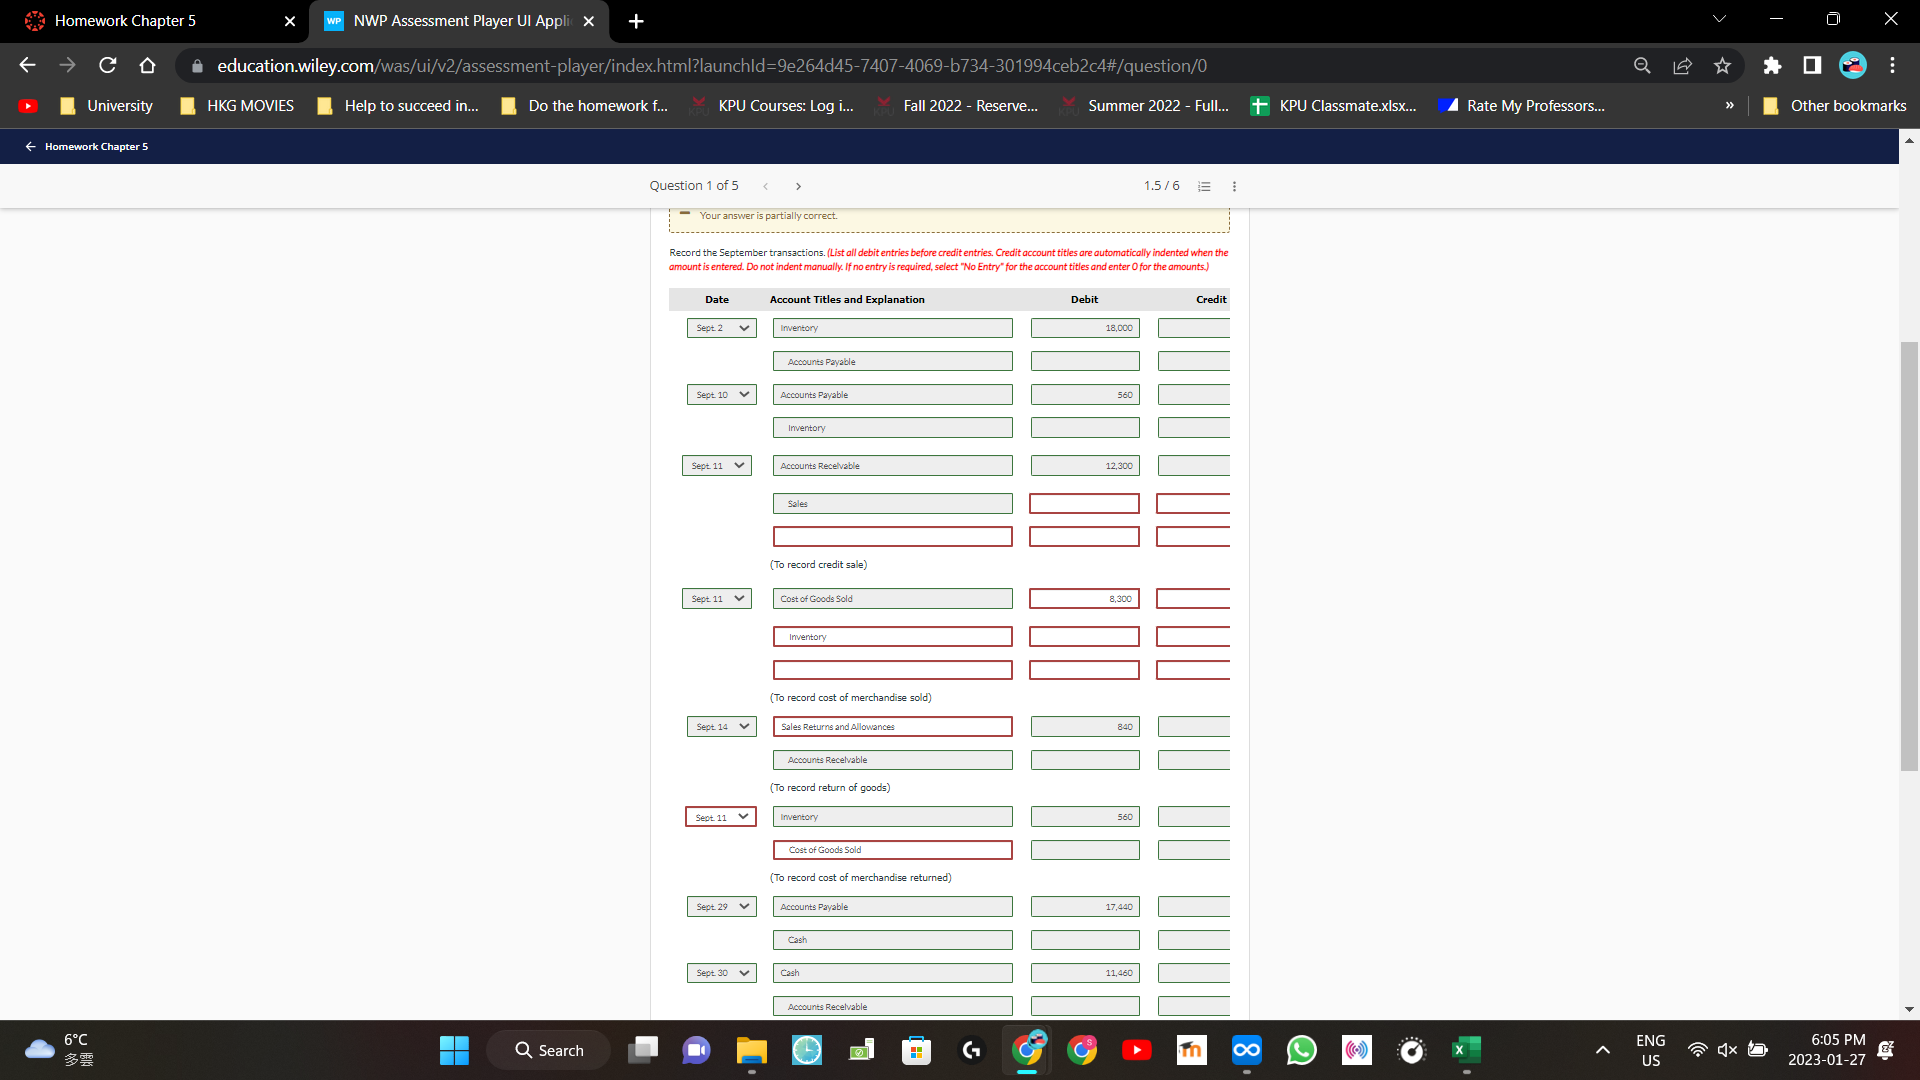1920x1080 pixels.
Task: Click the scrollbar up arrow
Action: [1910, 140]
